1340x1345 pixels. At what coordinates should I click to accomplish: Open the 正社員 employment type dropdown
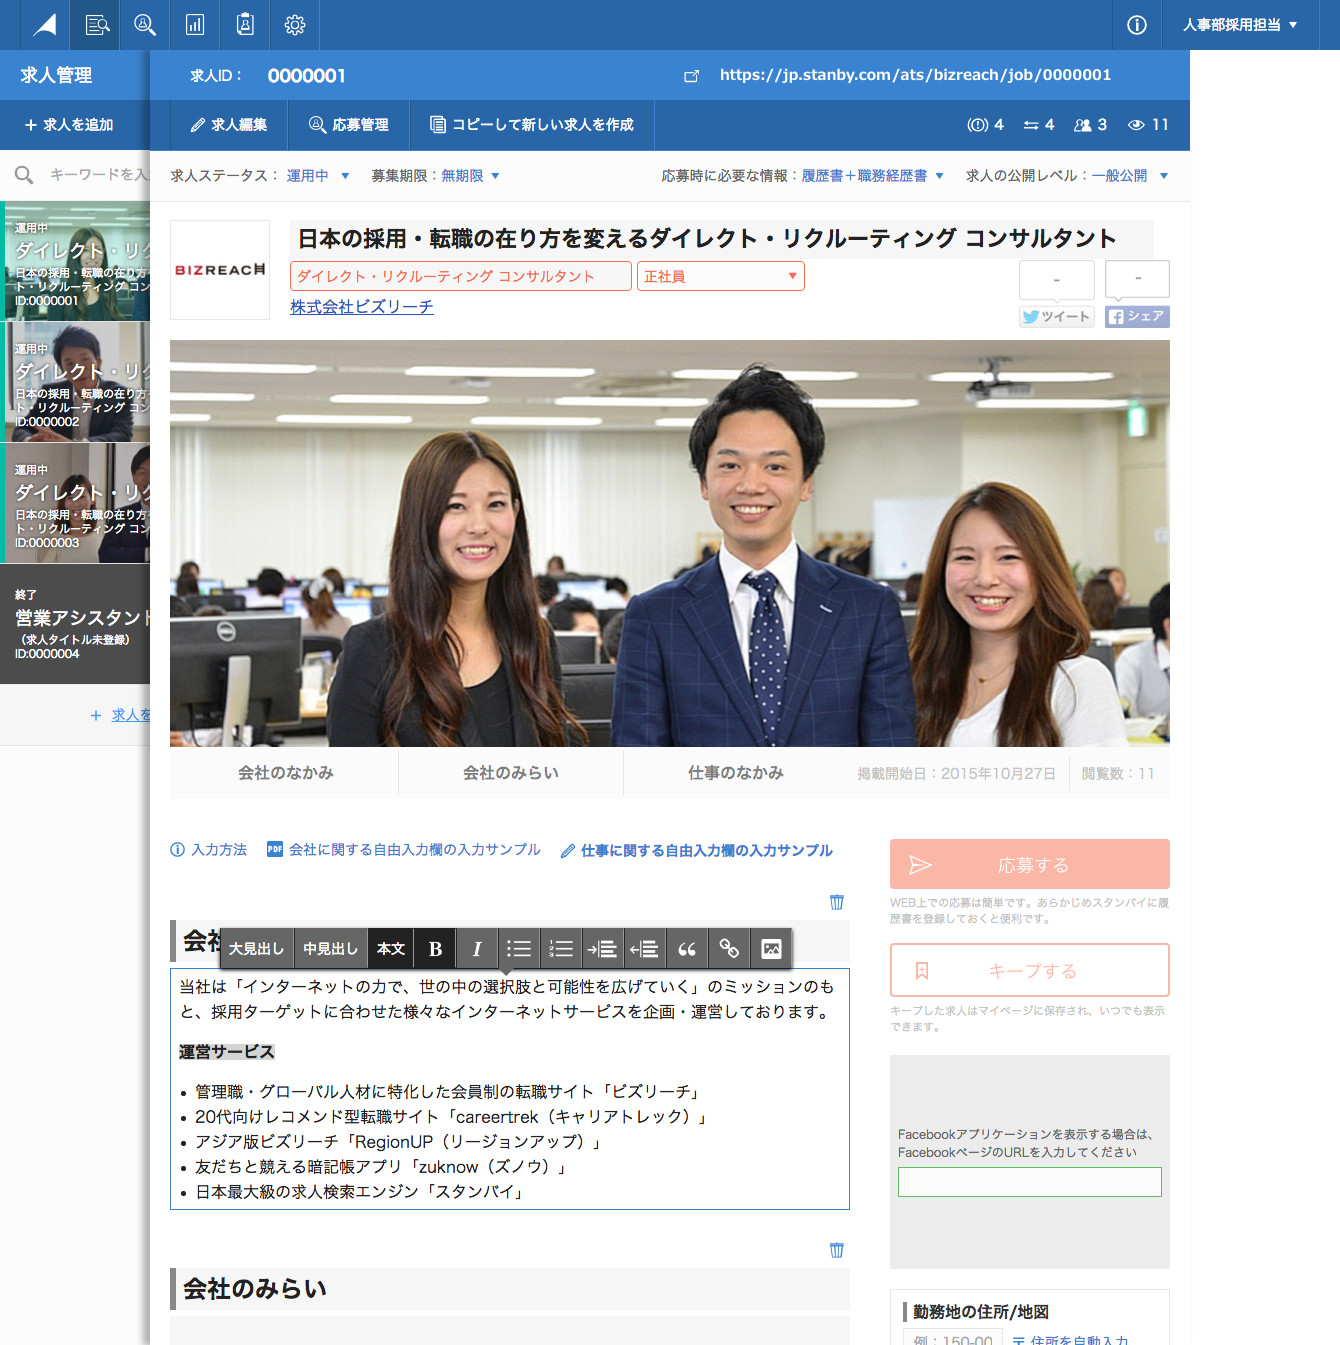(720, 276)
